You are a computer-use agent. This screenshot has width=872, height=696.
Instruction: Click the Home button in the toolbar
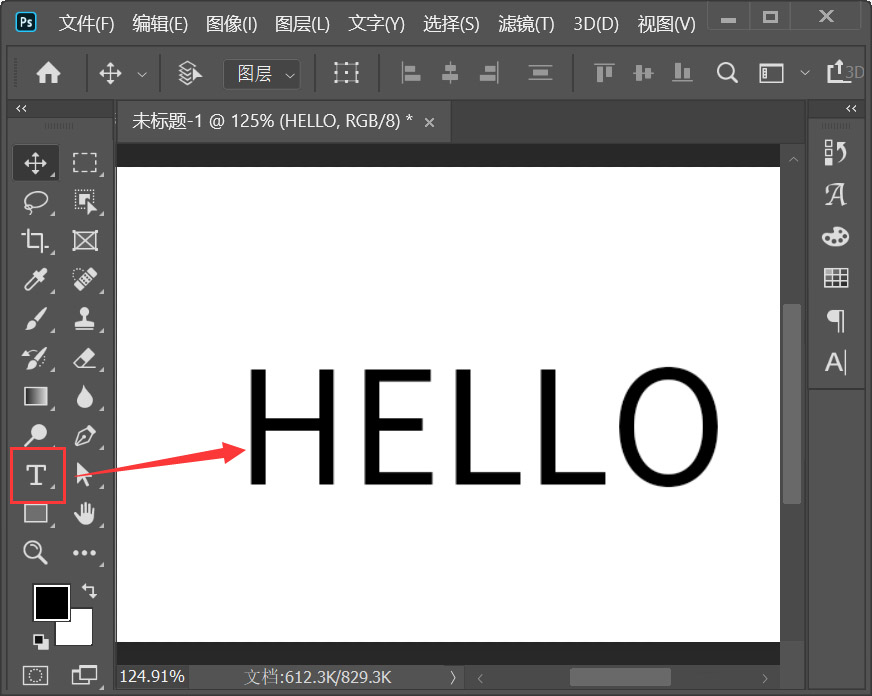point(48,72)
